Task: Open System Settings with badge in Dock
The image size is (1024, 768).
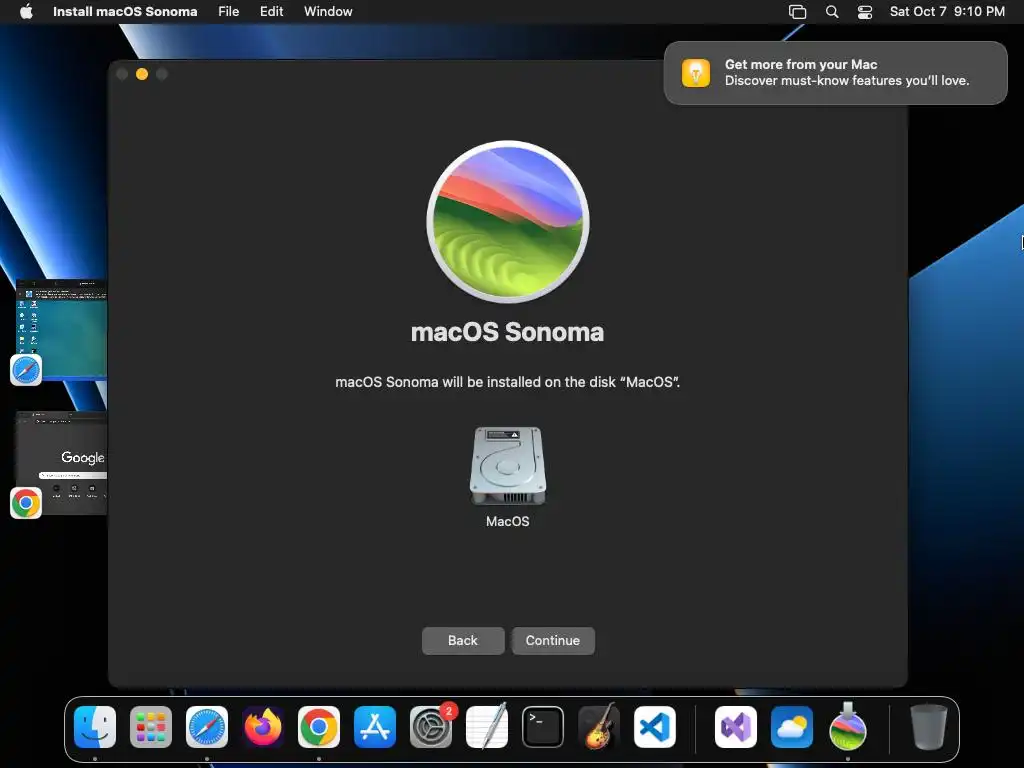Action: [432, 727]
